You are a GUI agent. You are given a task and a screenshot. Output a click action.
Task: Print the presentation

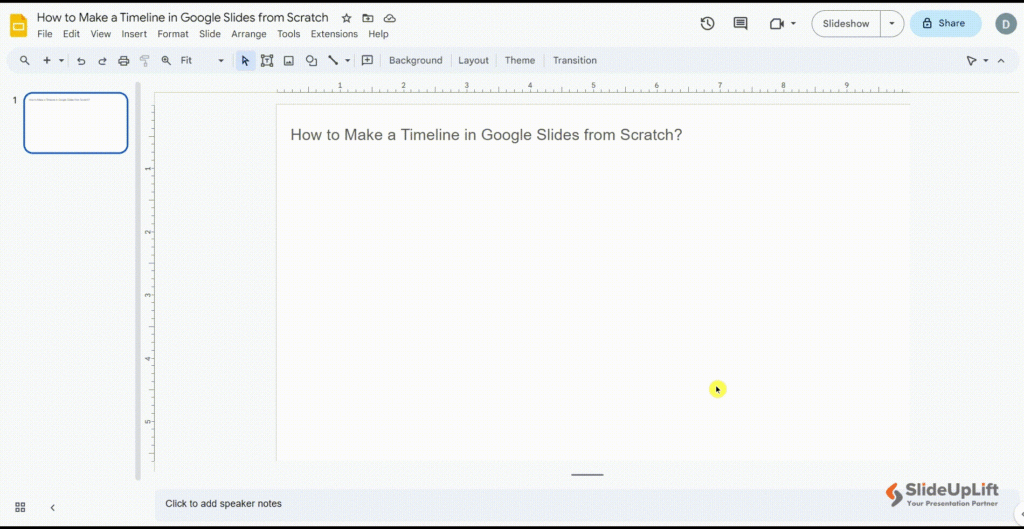[123, 61]
